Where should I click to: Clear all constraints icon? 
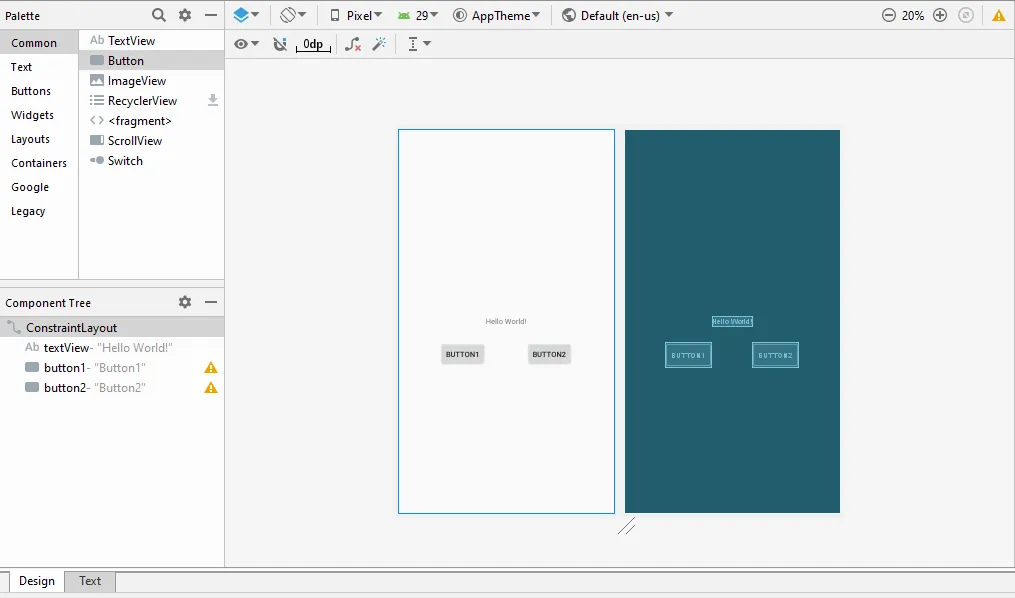click(353, 44)
